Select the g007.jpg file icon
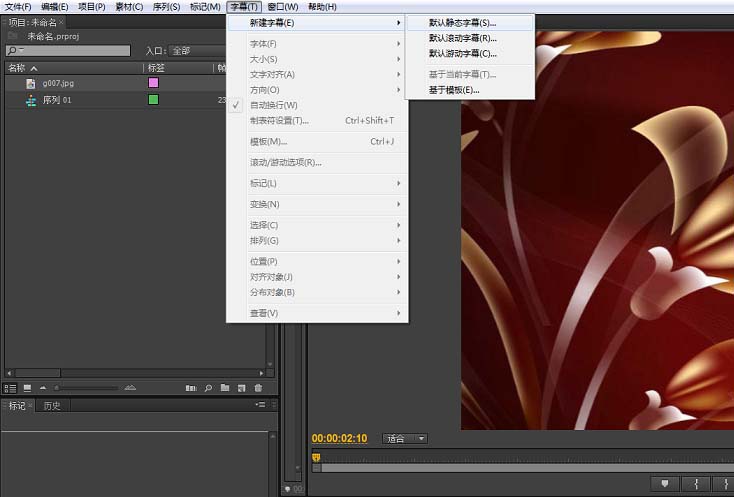 coord(30,83)
